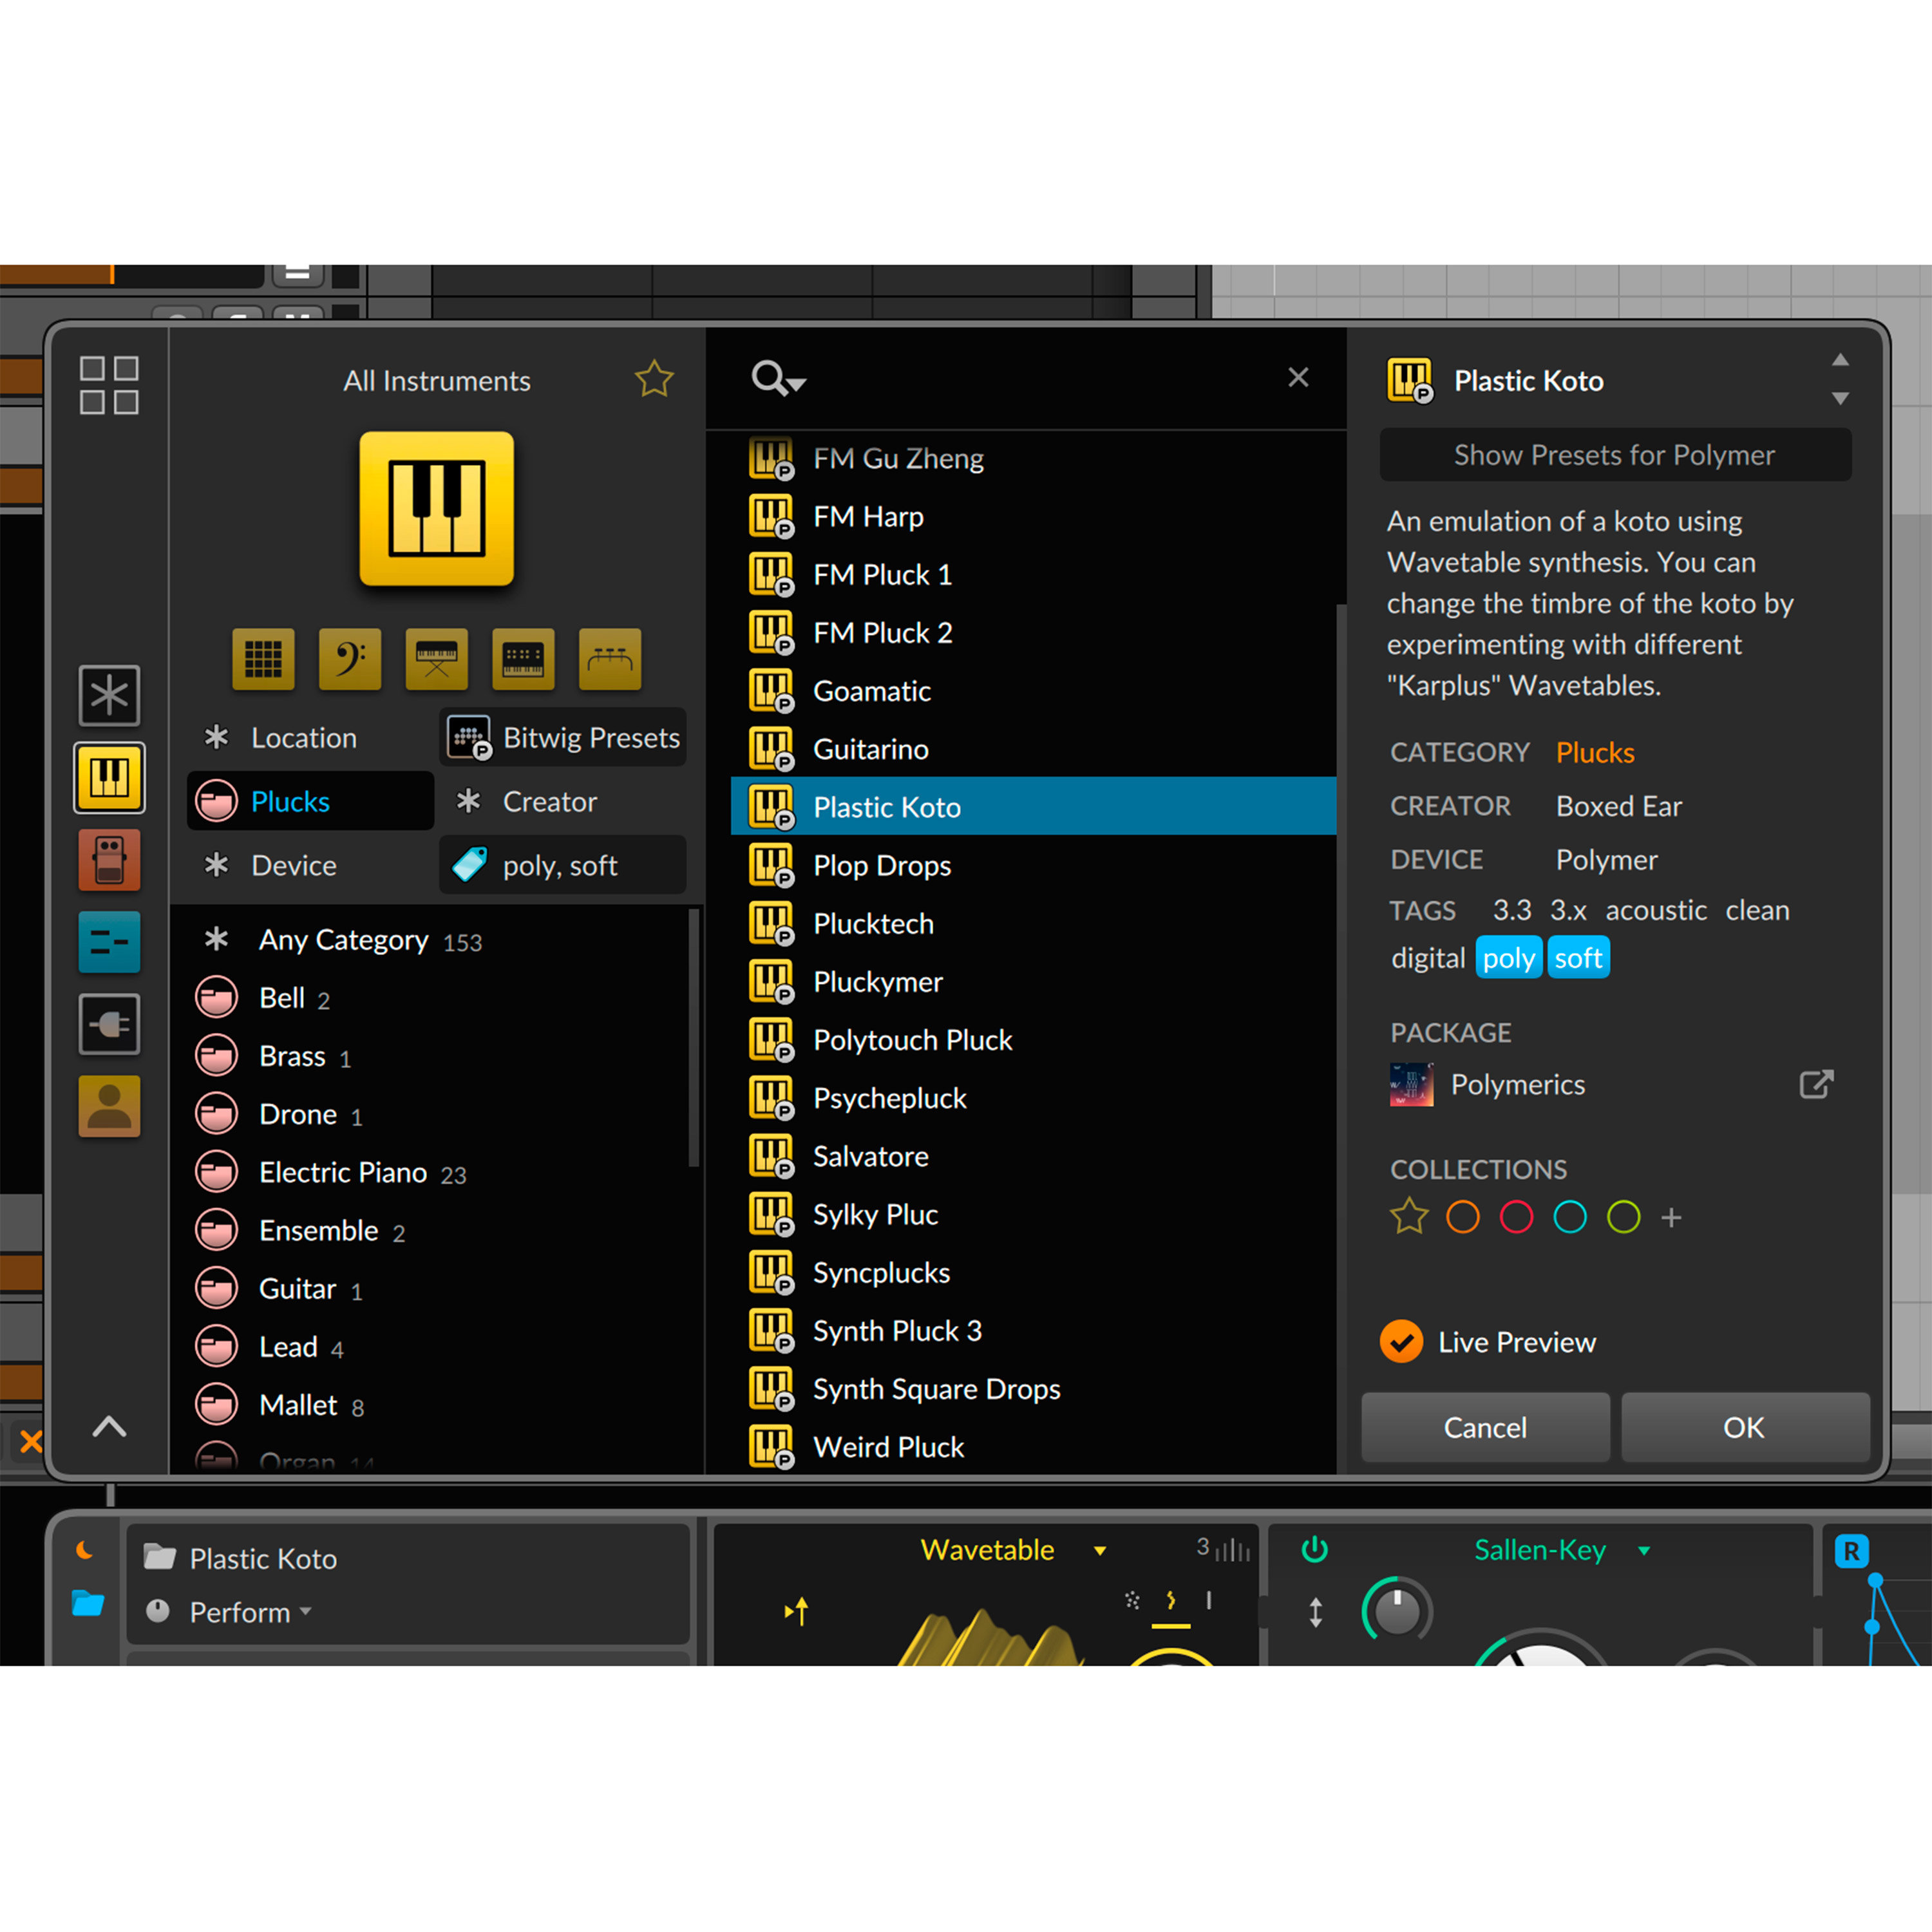Viewport: 1932px width, 1932px height.
Task: Select the Instruments keyboard sidebar icon
Action: pos(109,777)
